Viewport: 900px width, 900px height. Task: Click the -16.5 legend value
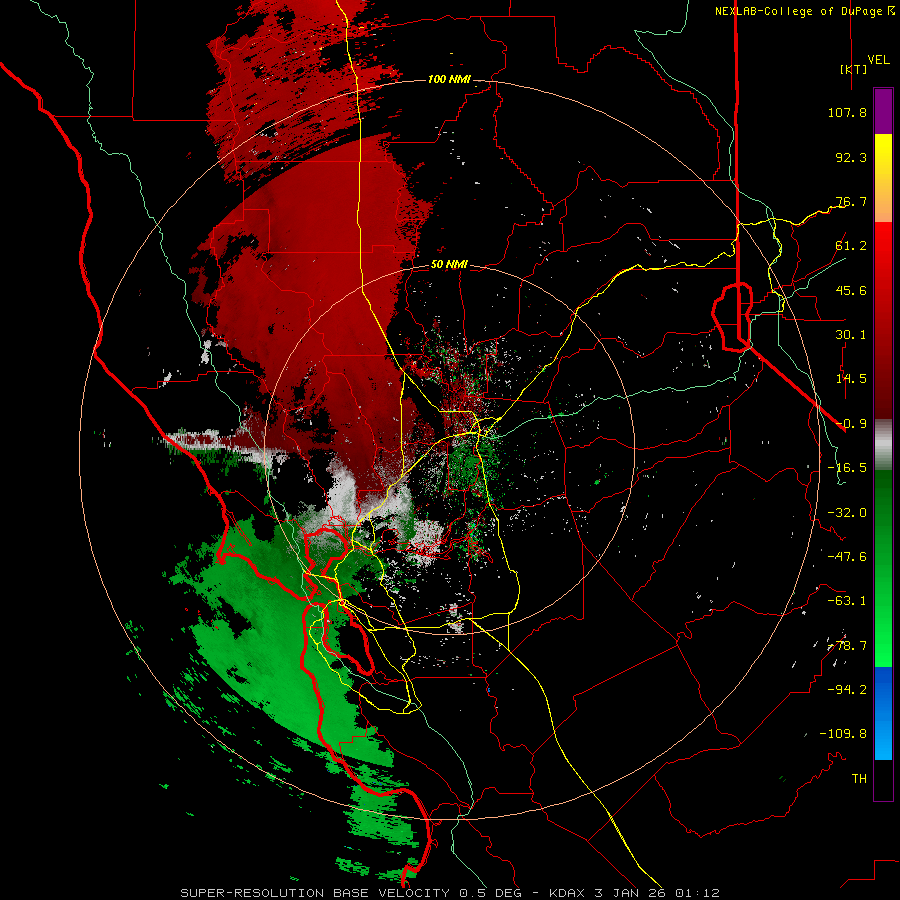(x=847, y=468)
